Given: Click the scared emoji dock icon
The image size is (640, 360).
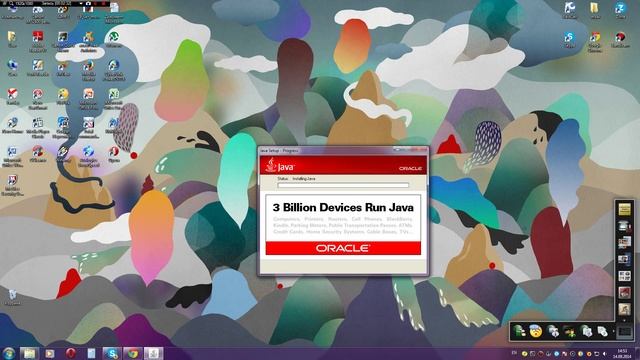Looking at the screenshot, I should coord(536,331).
